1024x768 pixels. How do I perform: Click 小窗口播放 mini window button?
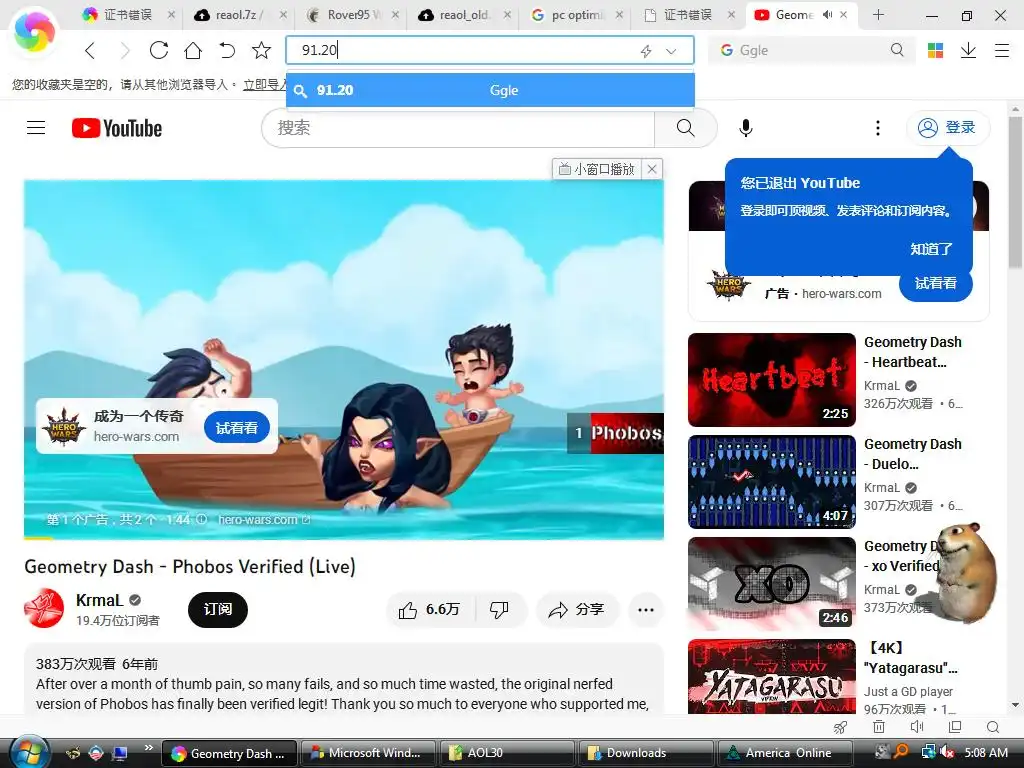[597, 169]
